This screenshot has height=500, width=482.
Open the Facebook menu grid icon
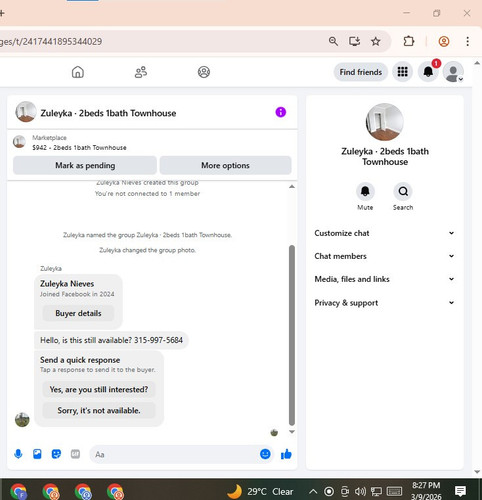point(402,72)
